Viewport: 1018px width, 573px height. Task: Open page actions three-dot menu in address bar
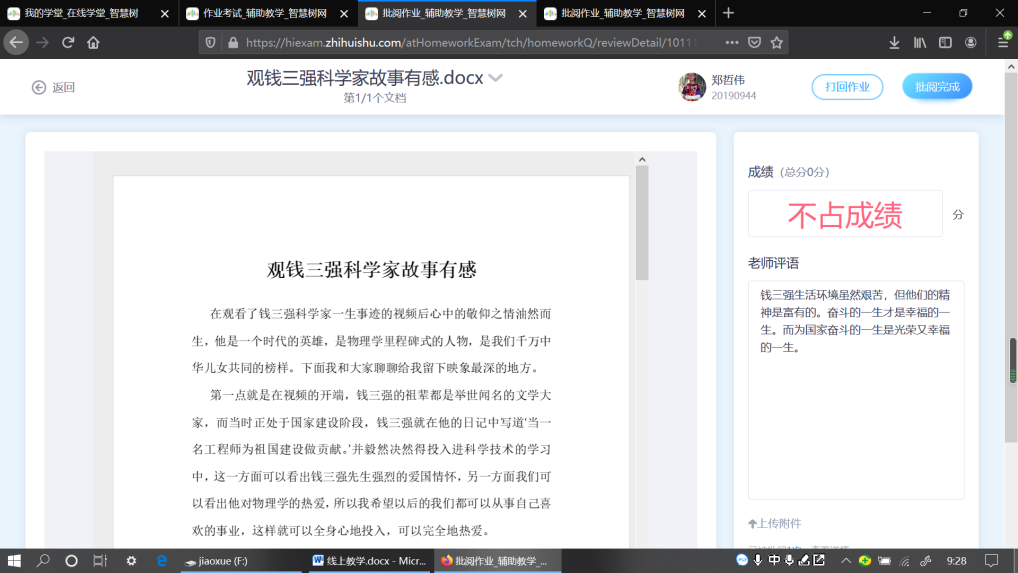pyautogui.click(x=732, y=43)
